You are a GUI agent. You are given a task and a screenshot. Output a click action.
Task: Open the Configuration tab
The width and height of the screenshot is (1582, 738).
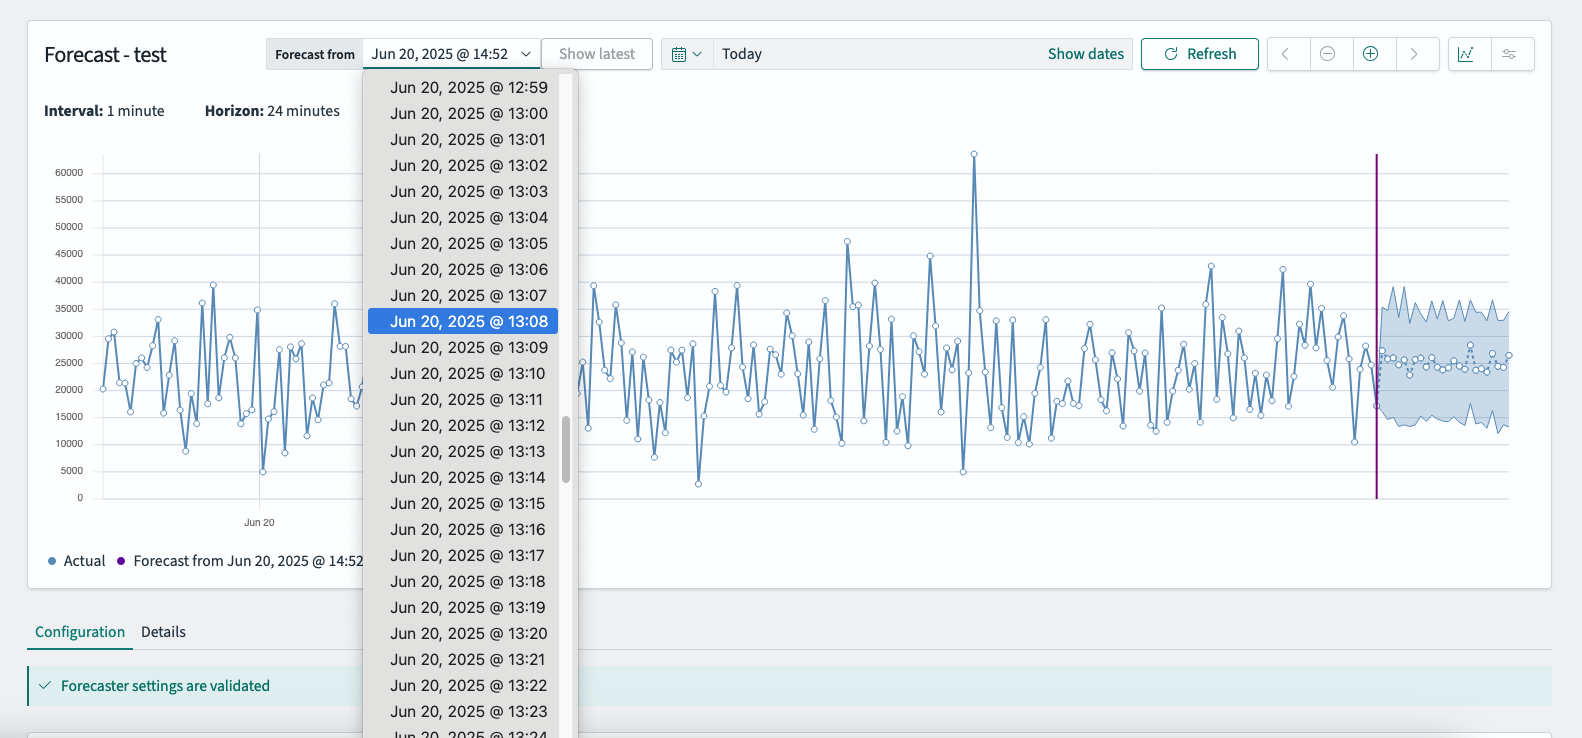[x=80, y=632]
